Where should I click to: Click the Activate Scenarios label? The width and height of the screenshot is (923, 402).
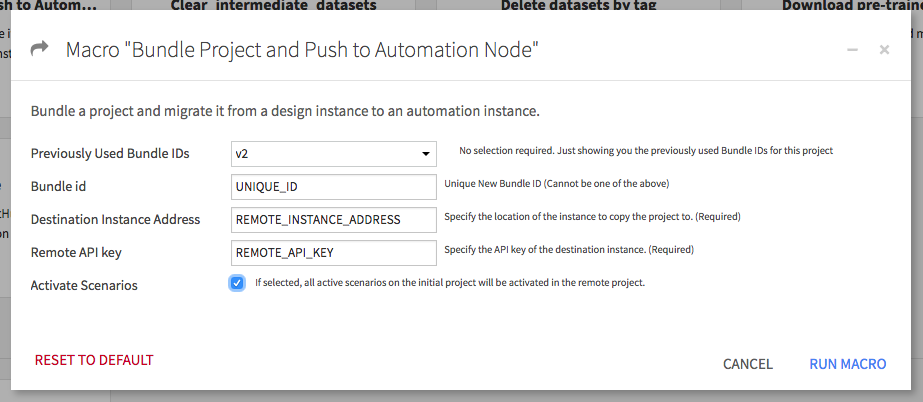(x=84, y=285)
